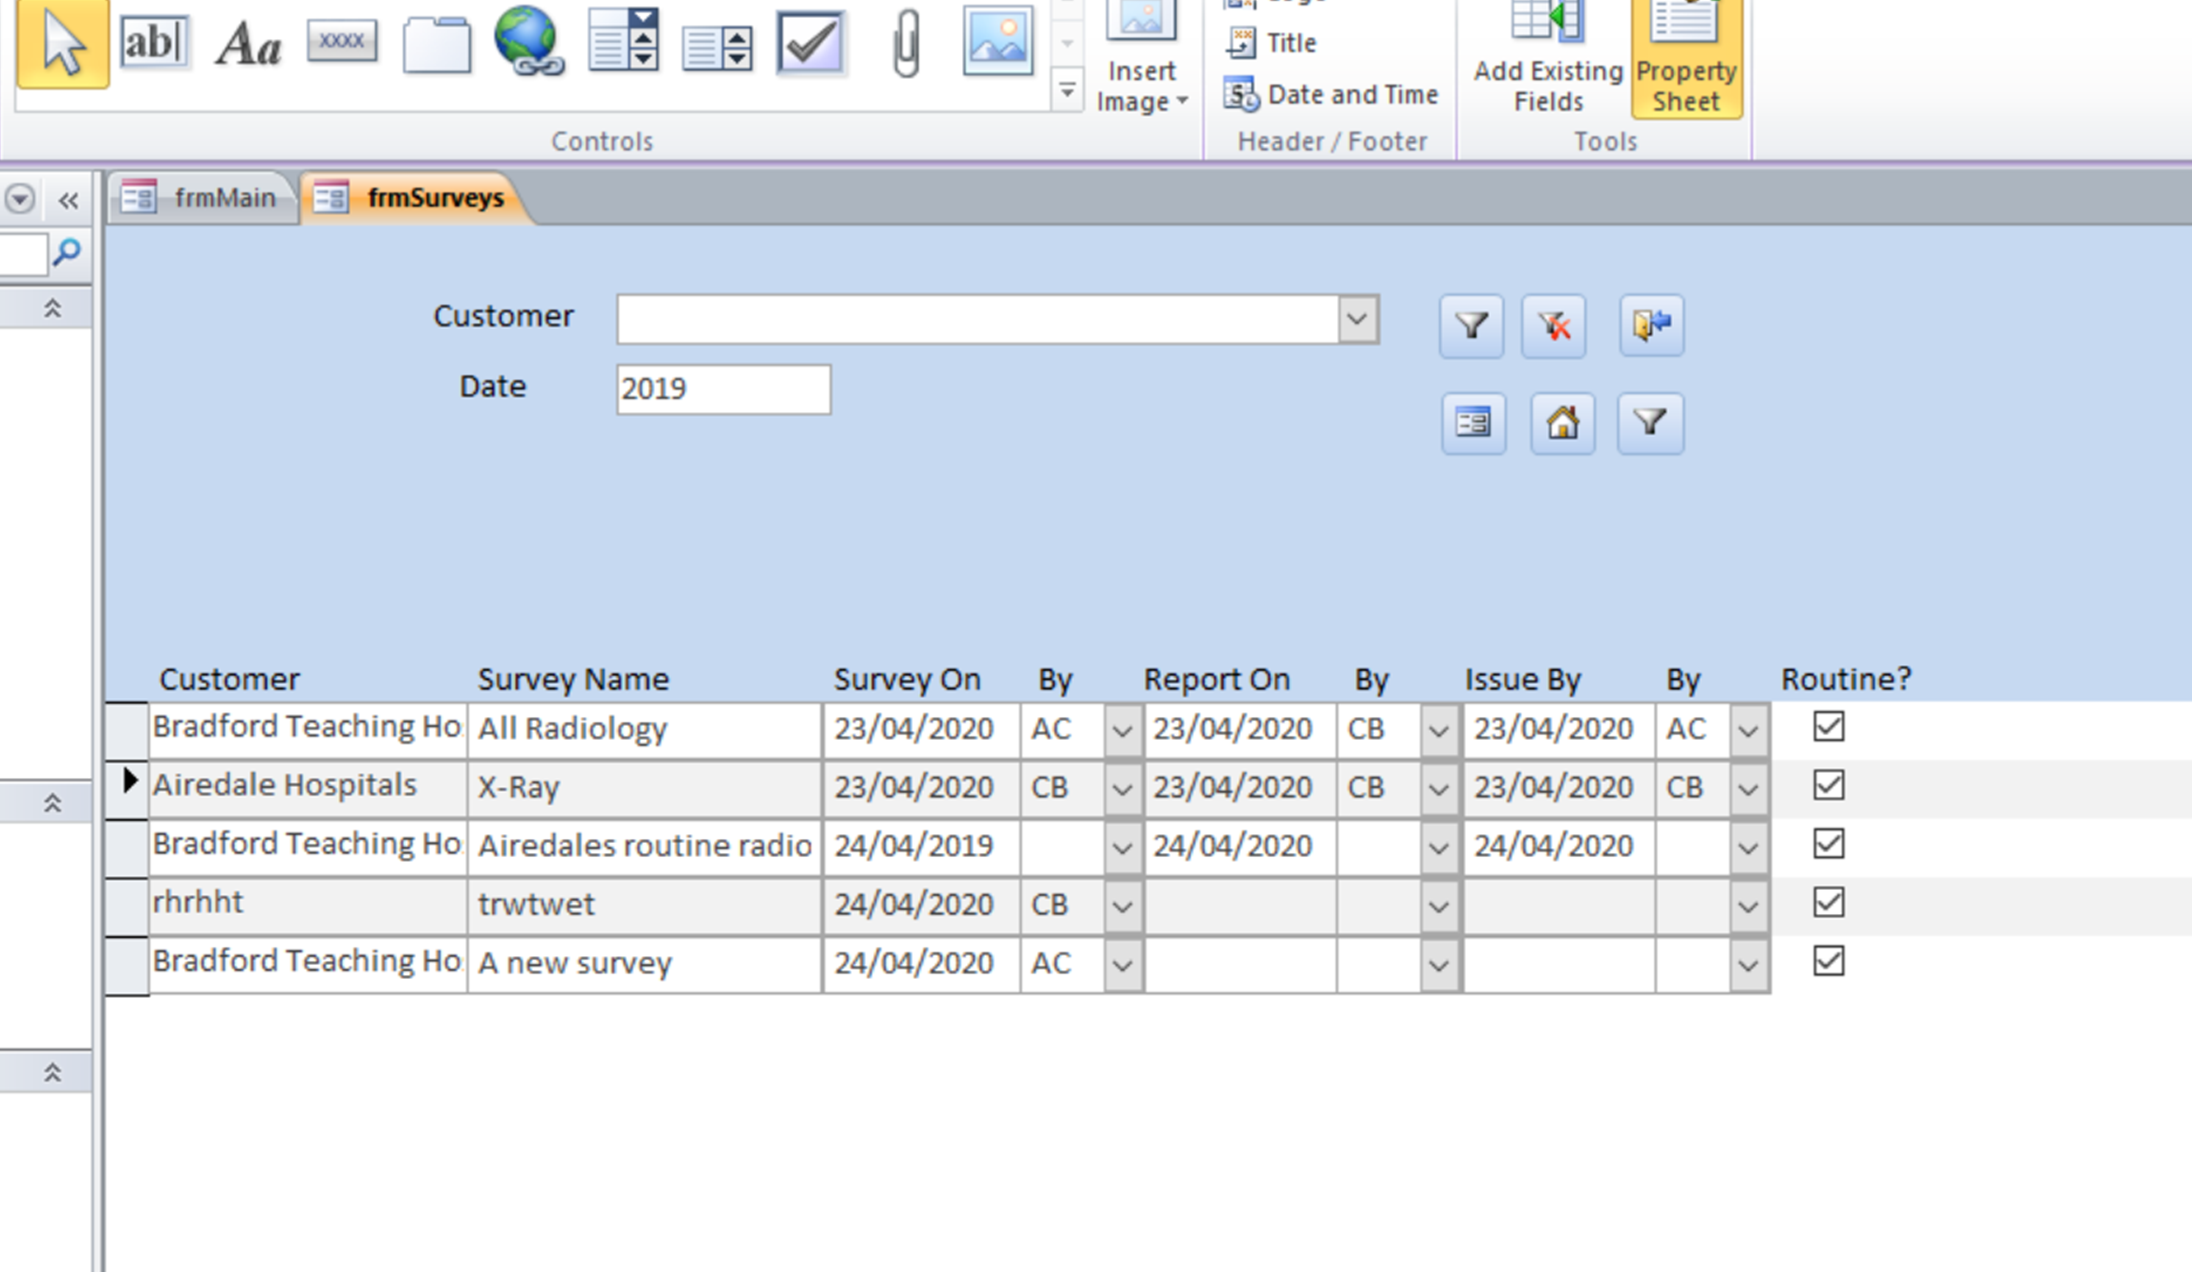2192x1272 pixels.
Task: Choose the Select pointer tool
Action: click(x=62, y=43)
